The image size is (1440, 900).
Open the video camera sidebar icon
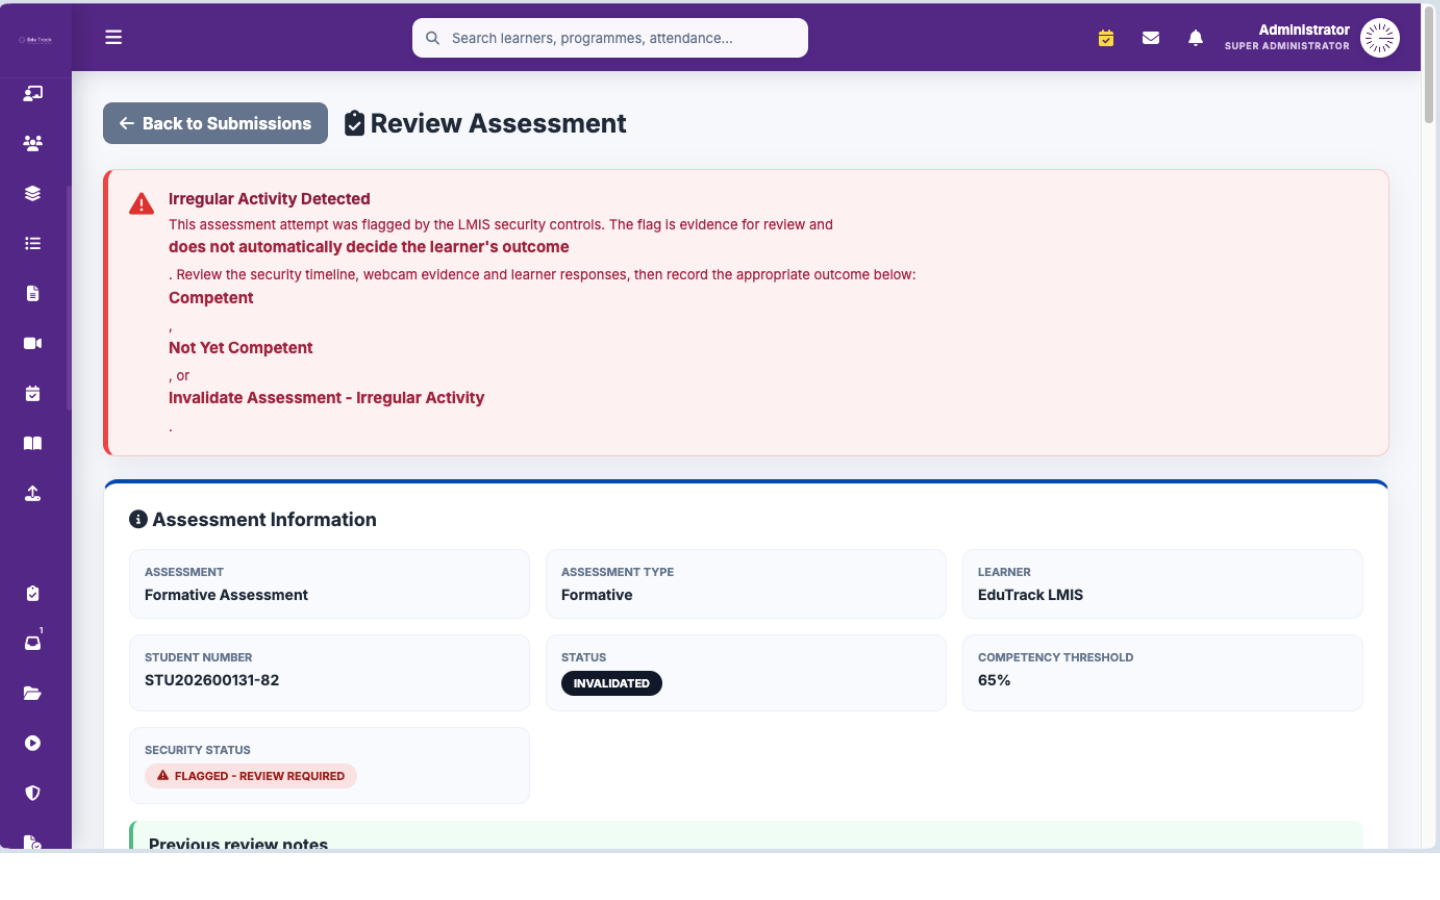click(33, 343)
